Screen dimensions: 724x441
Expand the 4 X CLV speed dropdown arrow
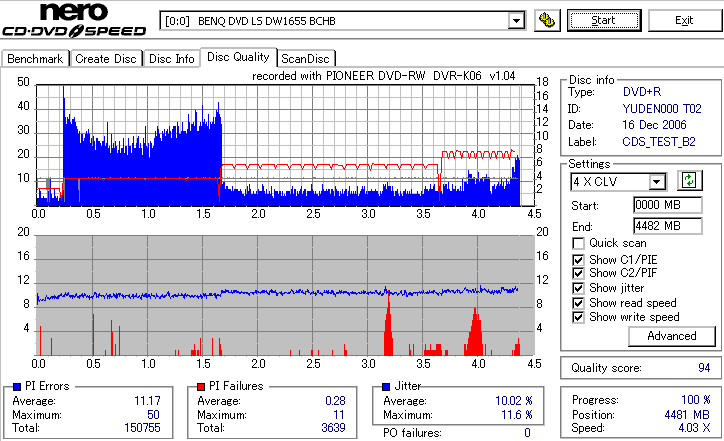(x=656, y=182)
